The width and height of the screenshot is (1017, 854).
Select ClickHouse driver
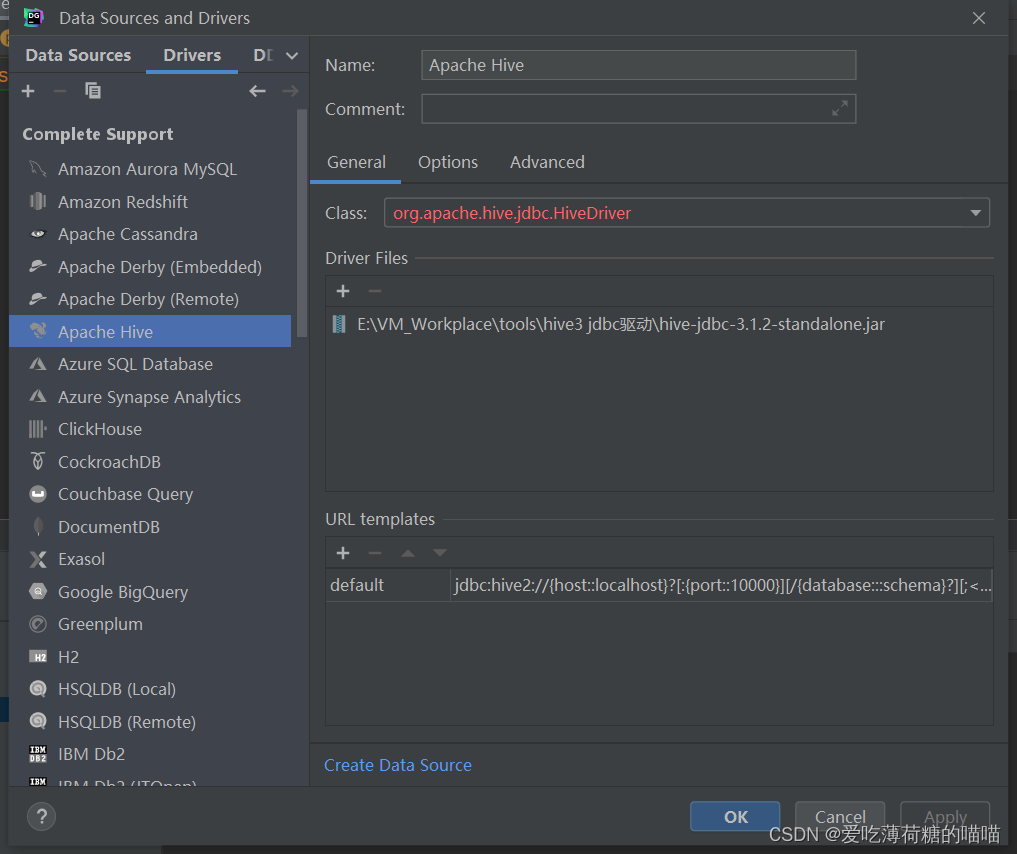(150, 429)
